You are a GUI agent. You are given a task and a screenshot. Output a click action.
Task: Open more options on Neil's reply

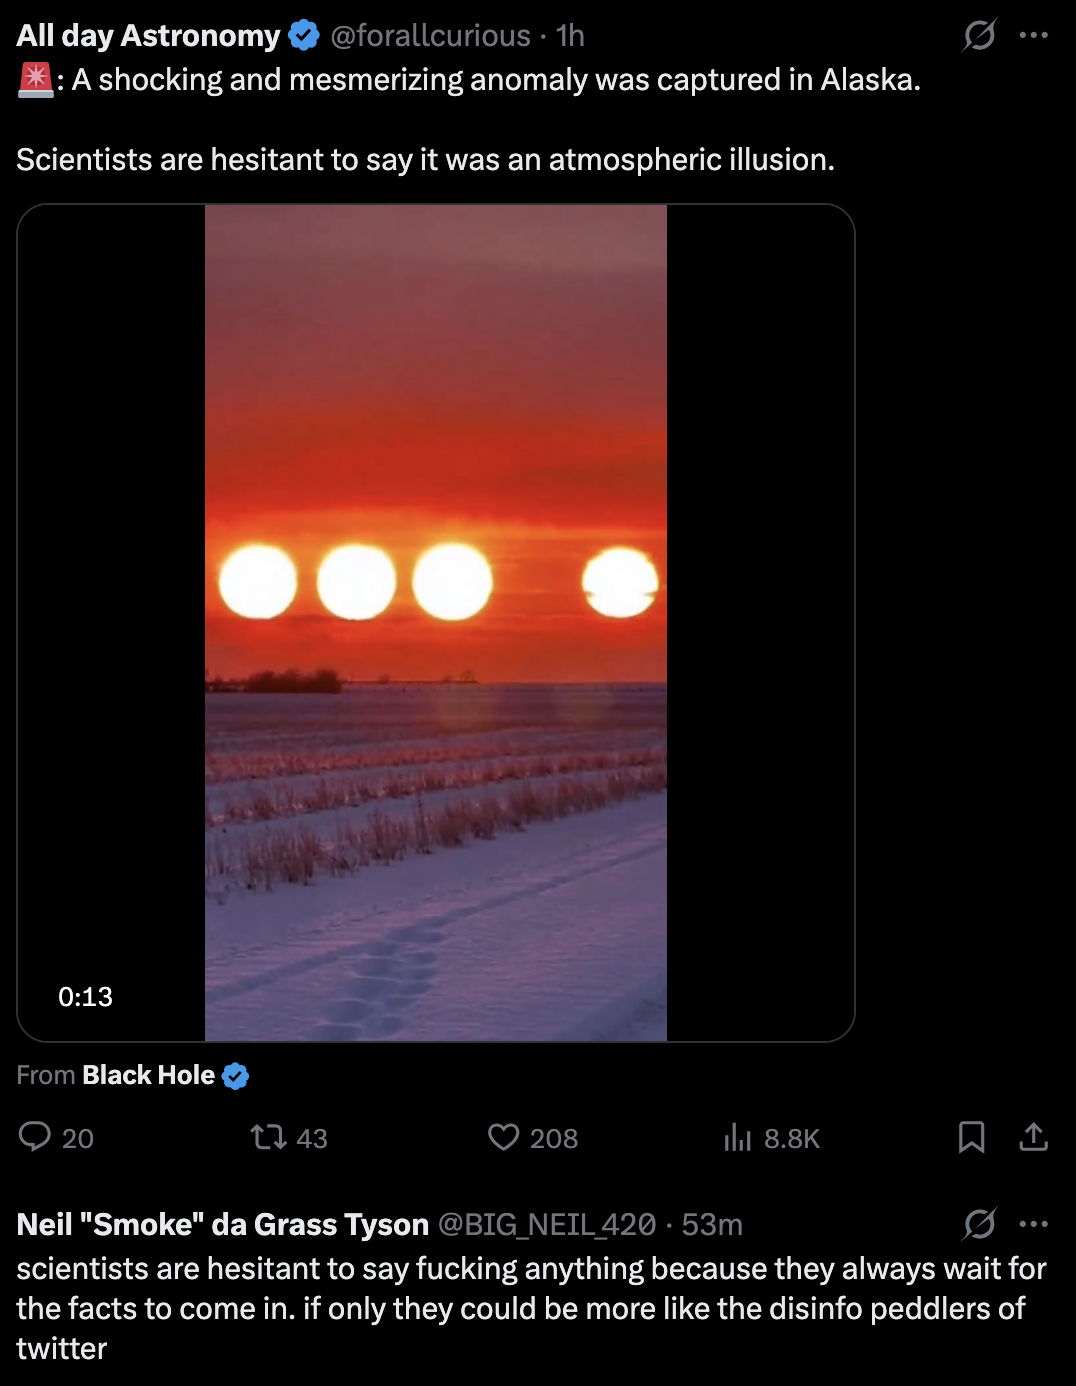[x=1033, y=1224]
